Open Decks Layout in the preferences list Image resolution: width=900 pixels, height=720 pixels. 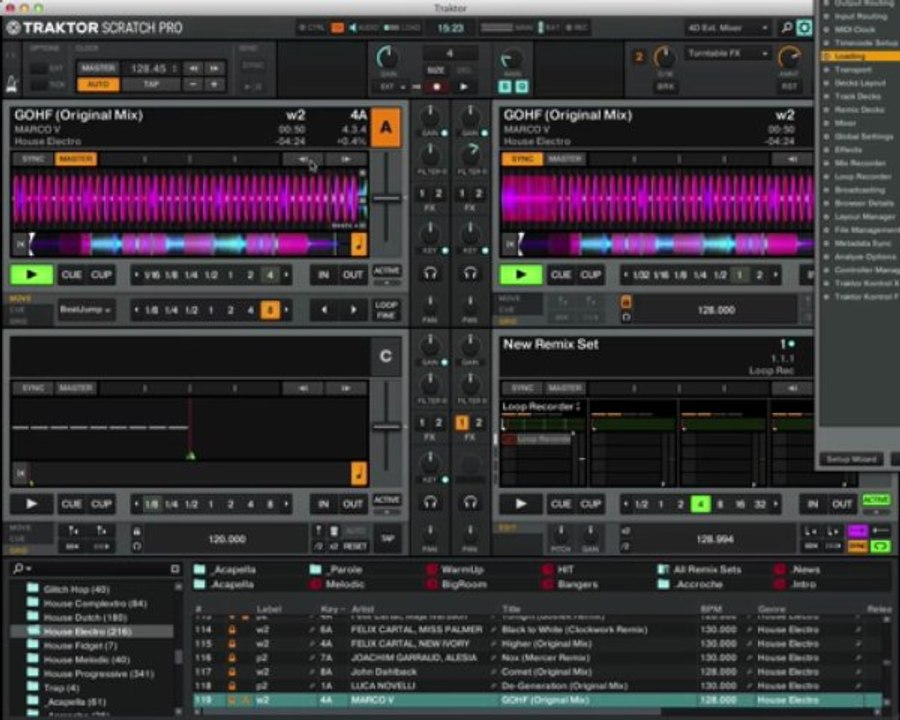[x=859, y=83]
